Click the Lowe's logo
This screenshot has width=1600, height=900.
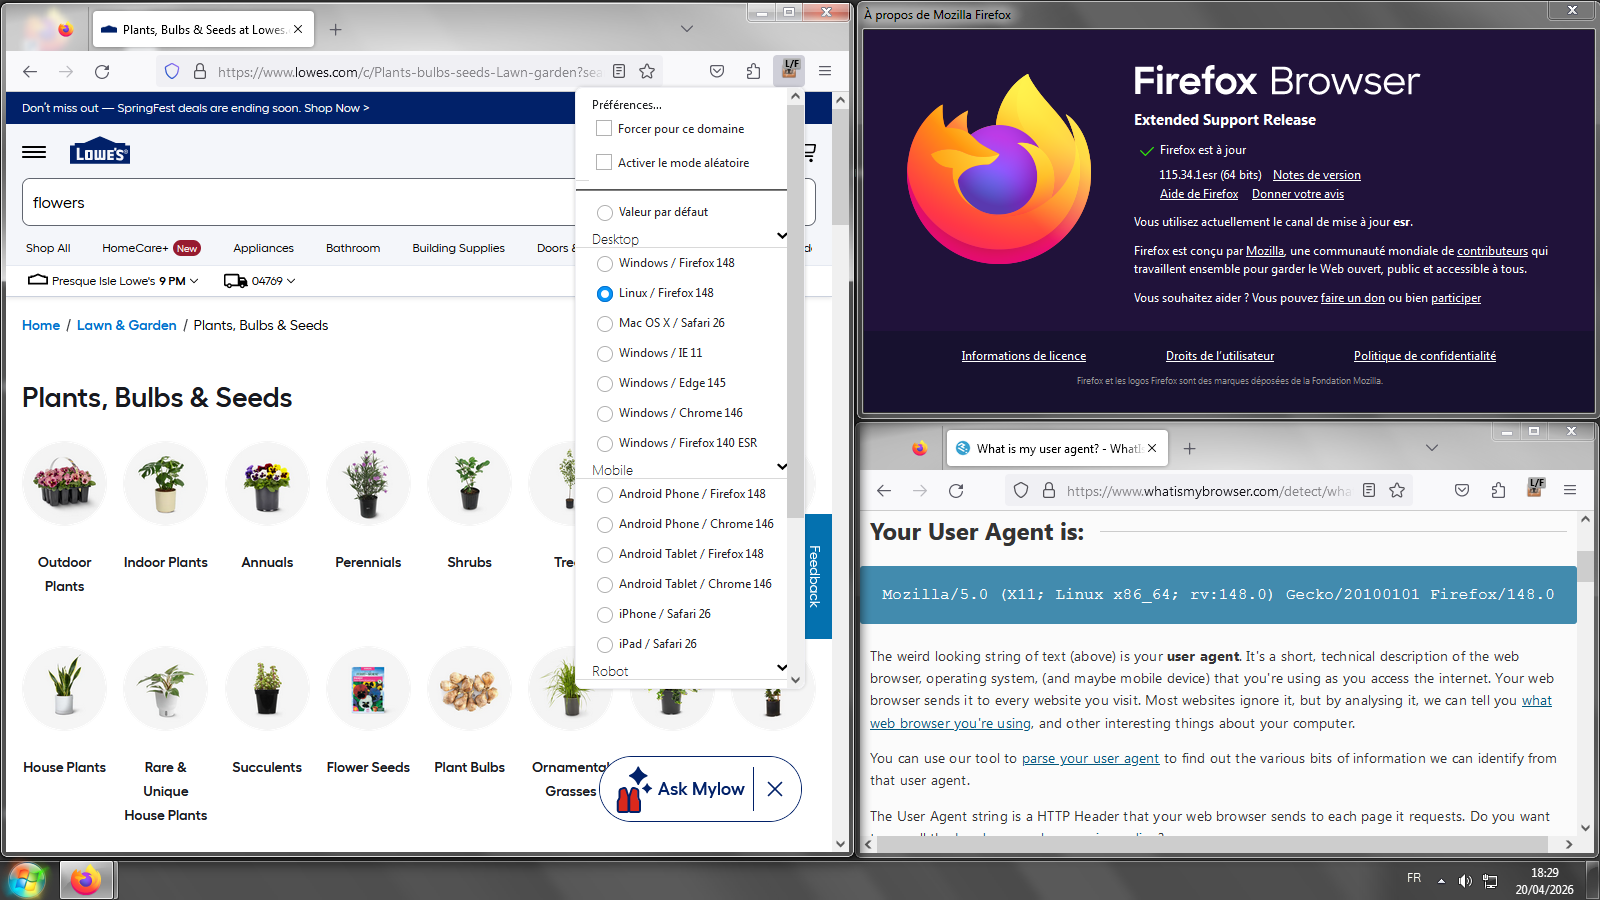pos(100,151)
